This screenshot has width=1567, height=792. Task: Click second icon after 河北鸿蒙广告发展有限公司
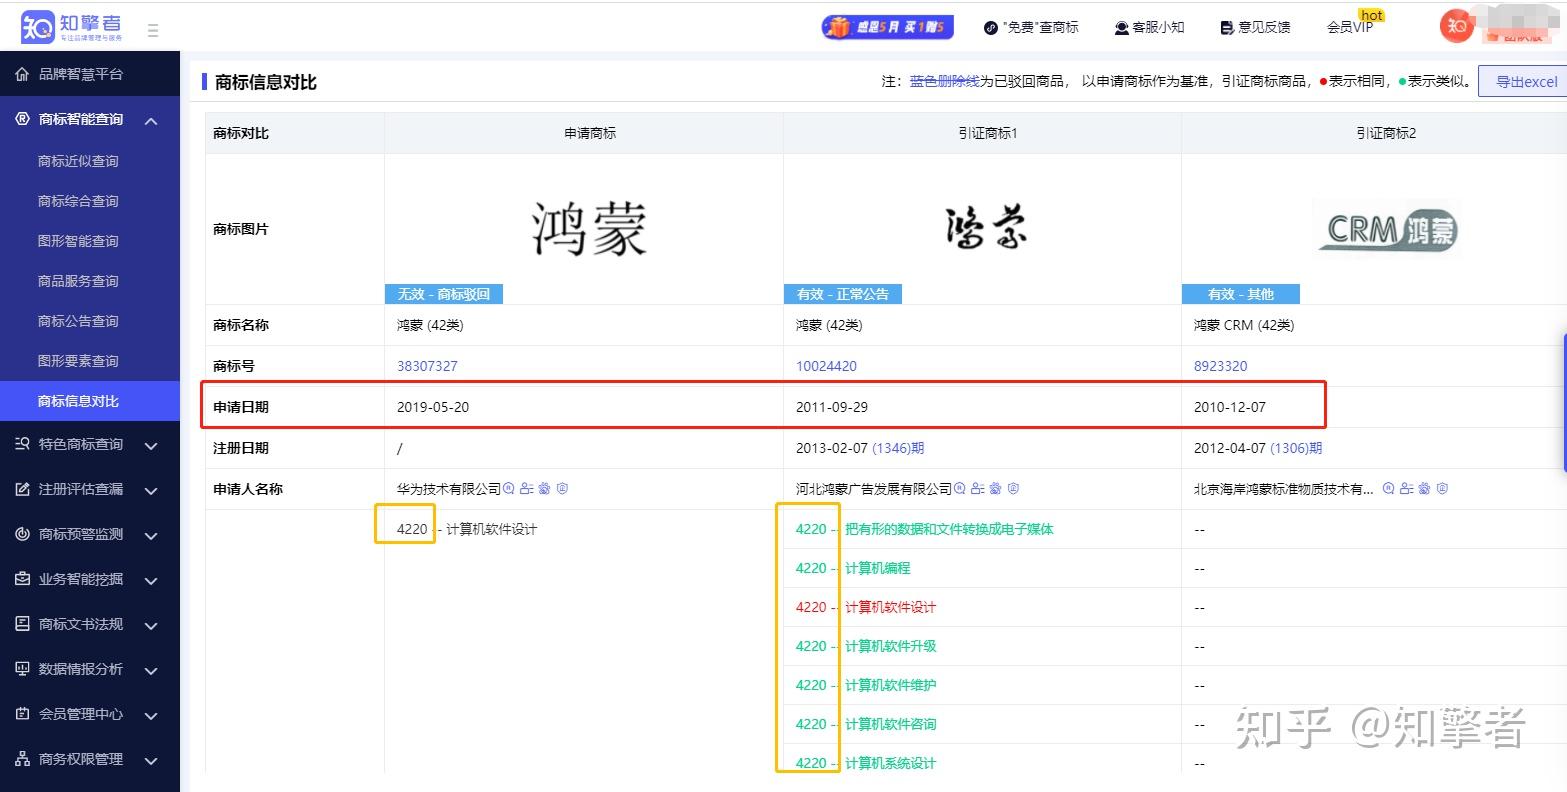(978, 489)
